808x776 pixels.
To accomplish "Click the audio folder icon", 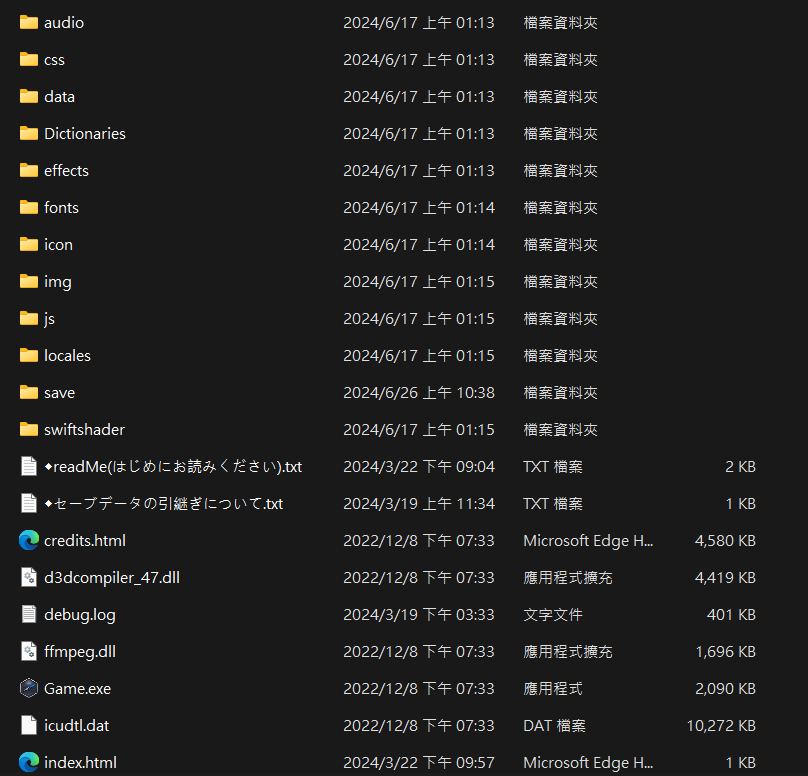I will [x=28, y=22].
